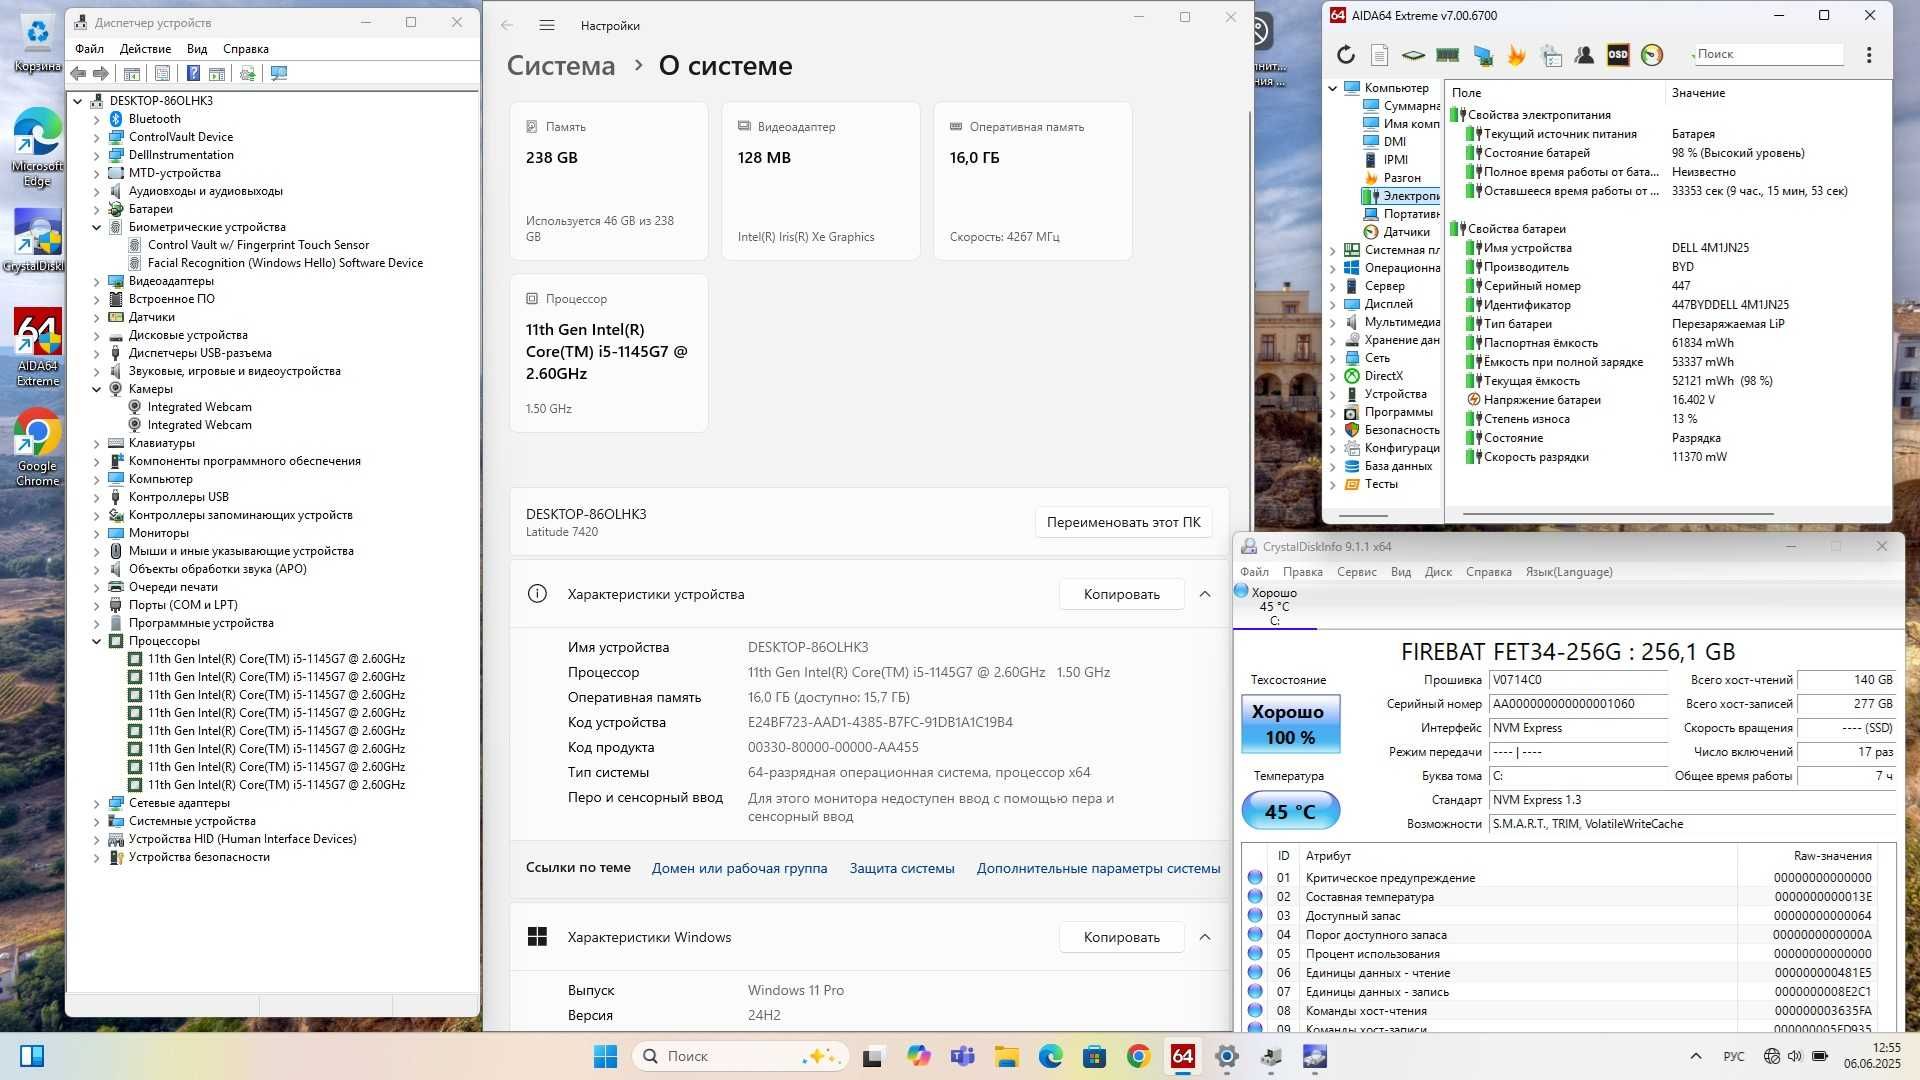Open Microsoft Teams from the taskbar
This screenshot has width=1920, height=1080.
[x=962, y=1056]
